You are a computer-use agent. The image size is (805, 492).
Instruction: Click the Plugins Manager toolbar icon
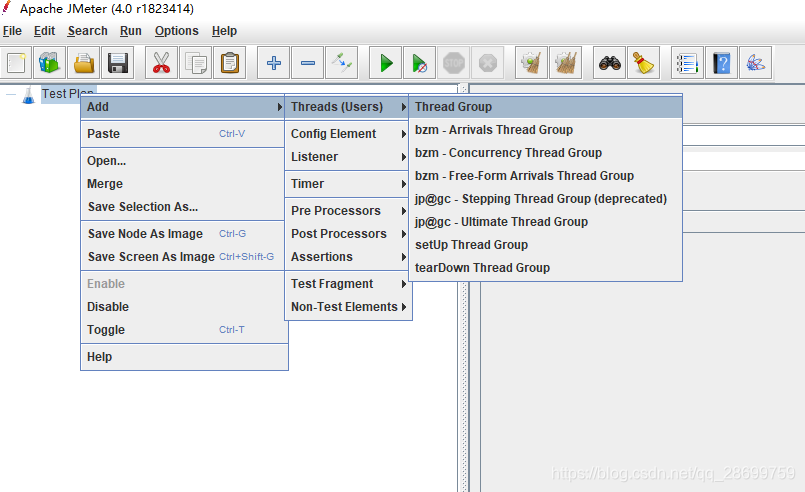755,63
